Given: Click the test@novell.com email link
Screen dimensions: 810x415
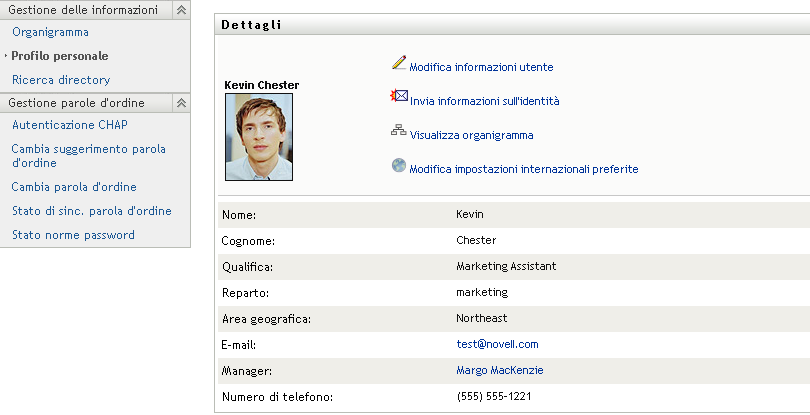Looking at the screenshot, I should point(497,344).
